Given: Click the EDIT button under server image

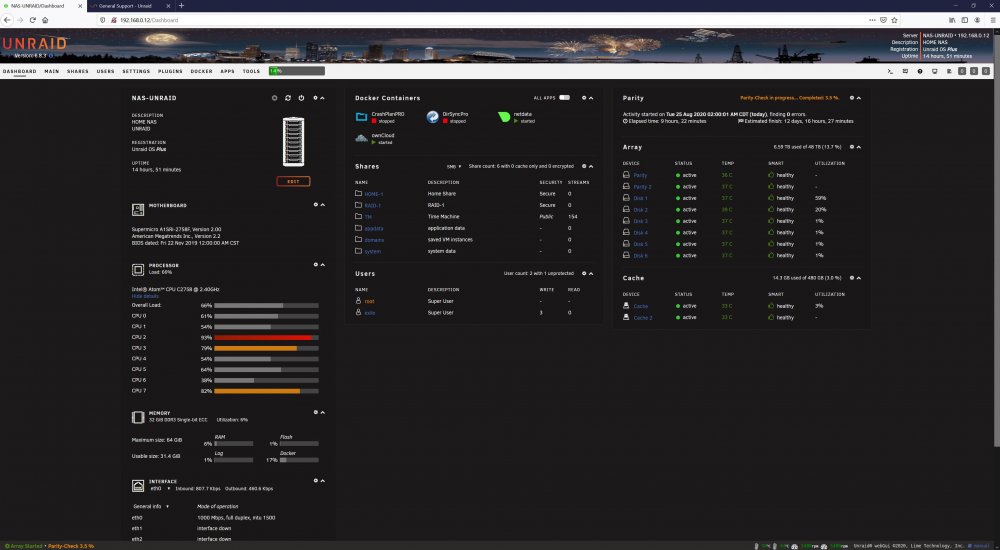Looking at the screenshot, I should pos(293,181).
